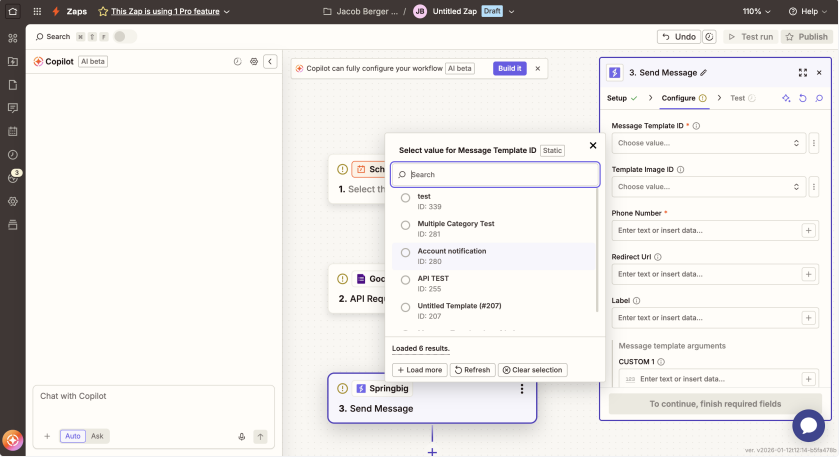Screen dimensions: 840x458
Task: Rename step with pencil icon
Action: coord(703,73)
